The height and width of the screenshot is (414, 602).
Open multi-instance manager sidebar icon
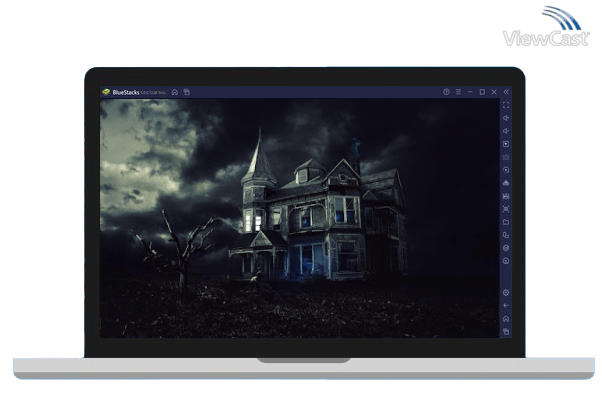pyautogui.click(x=506, y=235)
